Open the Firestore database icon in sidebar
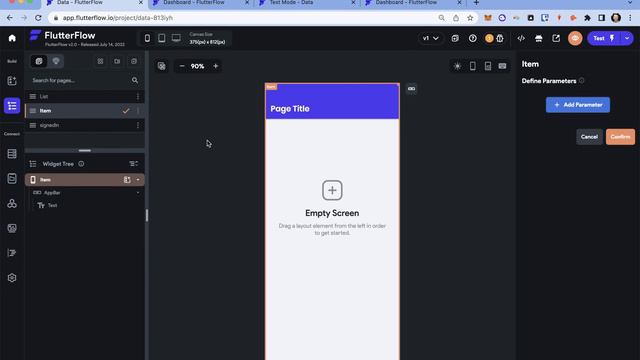 point(12,154)
